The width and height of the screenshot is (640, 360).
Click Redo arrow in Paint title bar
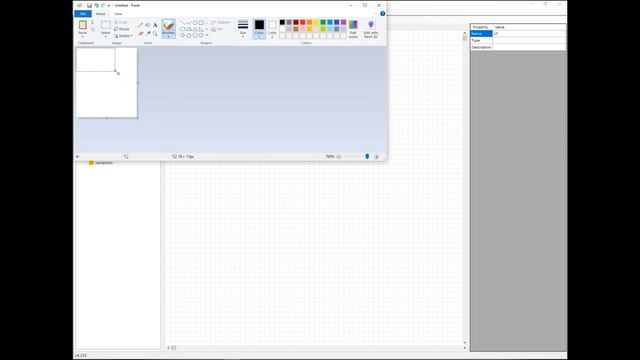(x=103, y=5)
